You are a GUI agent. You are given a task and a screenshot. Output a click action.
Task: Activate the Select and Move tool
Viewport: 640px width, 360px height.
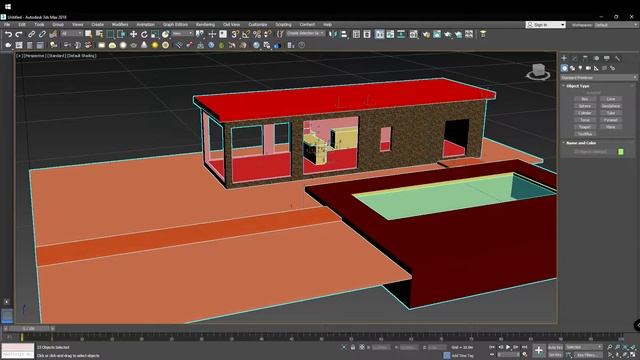tap(133, 35)
